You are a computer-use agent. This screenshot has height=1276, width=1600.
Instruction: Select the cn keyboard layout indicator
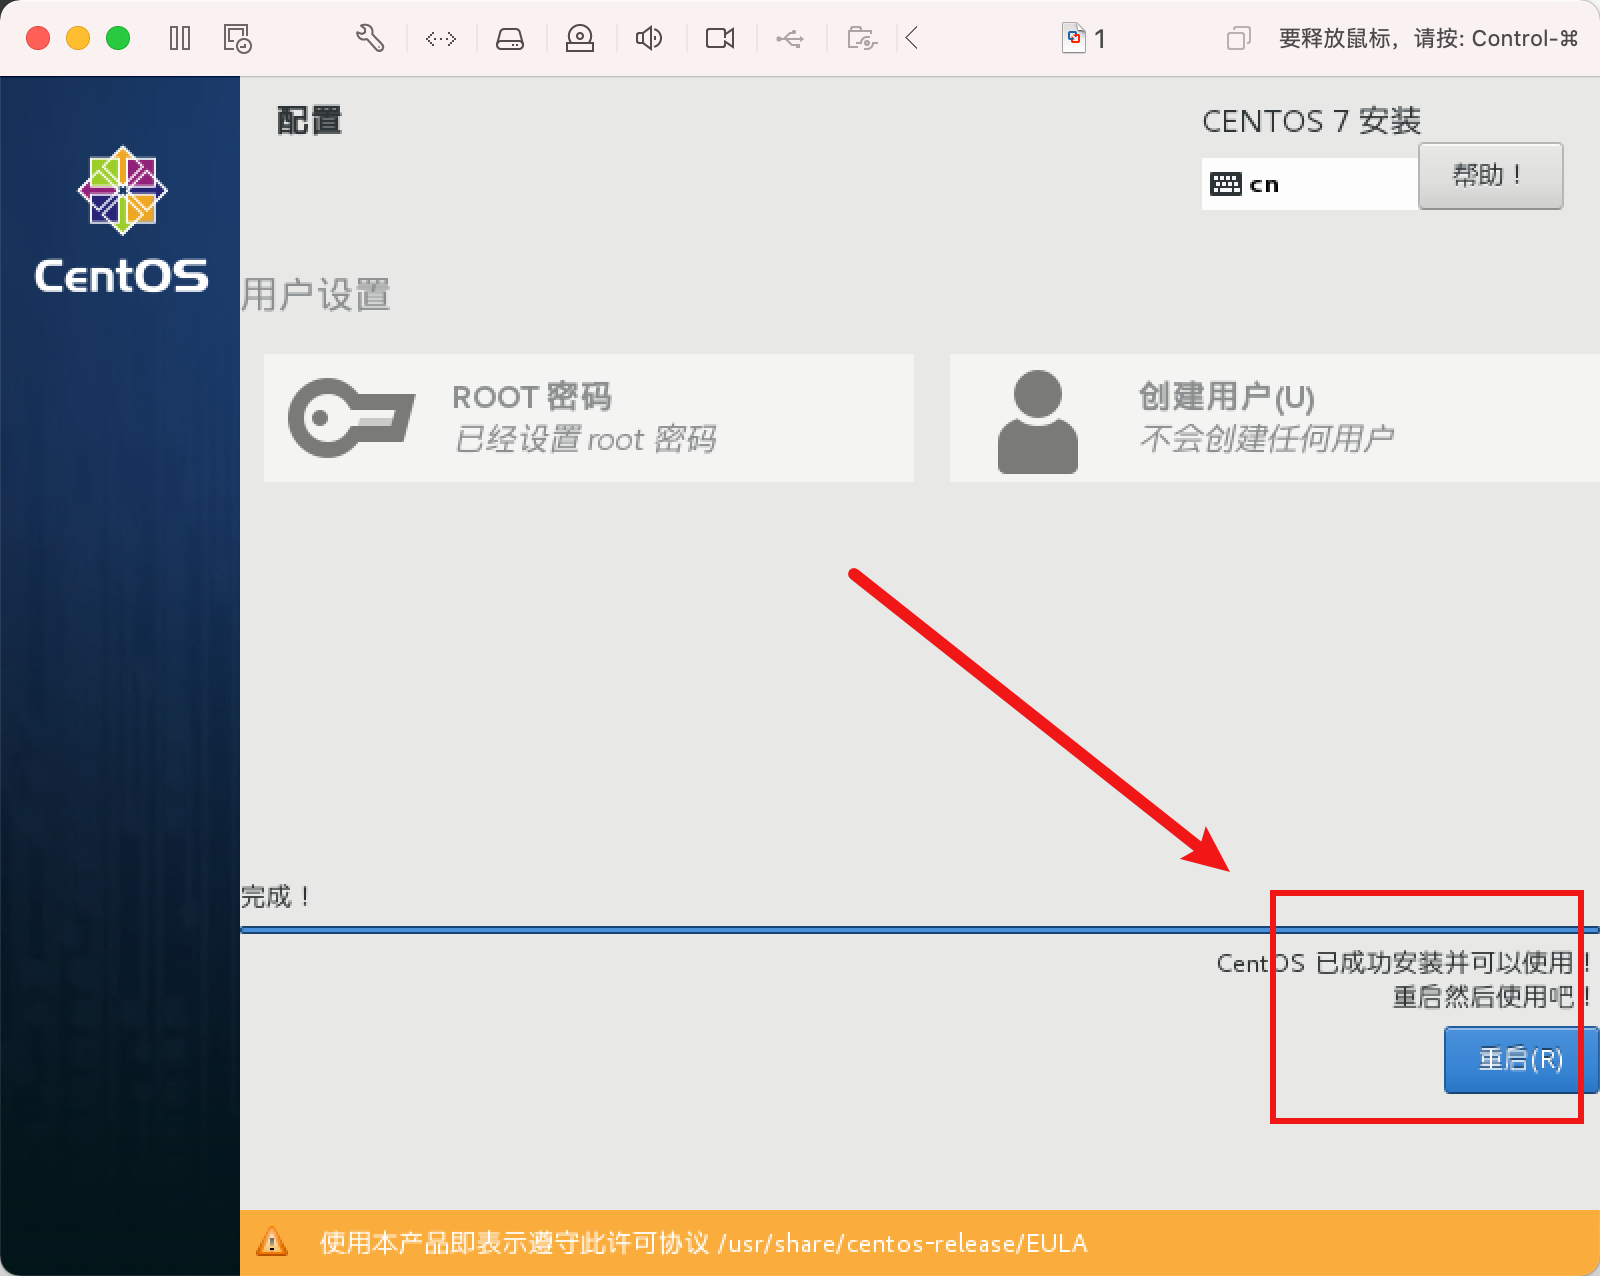click(1310, 184)
